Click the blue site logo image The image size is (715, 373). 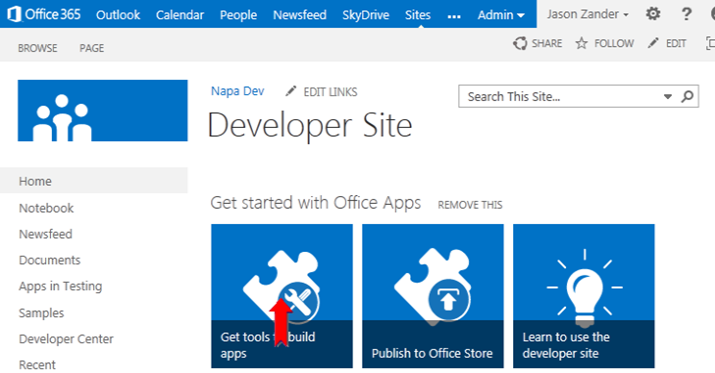103,110
